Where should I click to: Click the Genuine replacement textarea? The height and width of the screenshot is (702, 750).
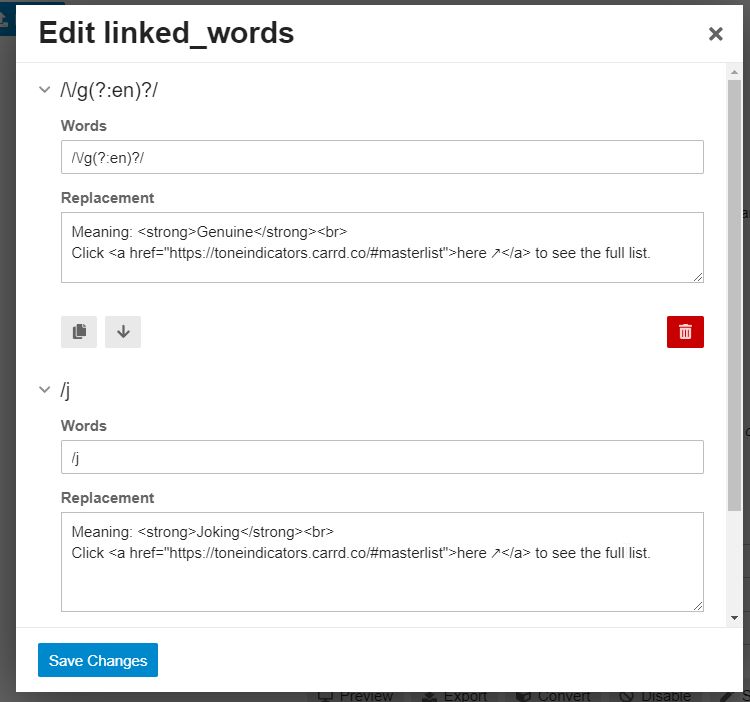pos(382,247)
